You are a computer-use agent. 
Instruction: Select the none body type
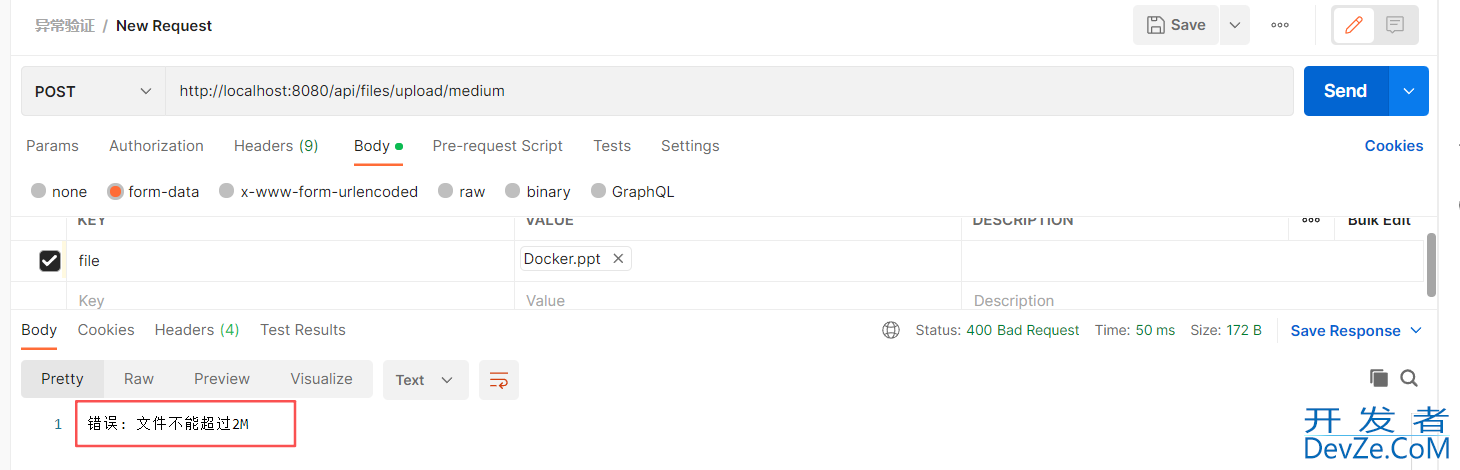tap(59, 191)
